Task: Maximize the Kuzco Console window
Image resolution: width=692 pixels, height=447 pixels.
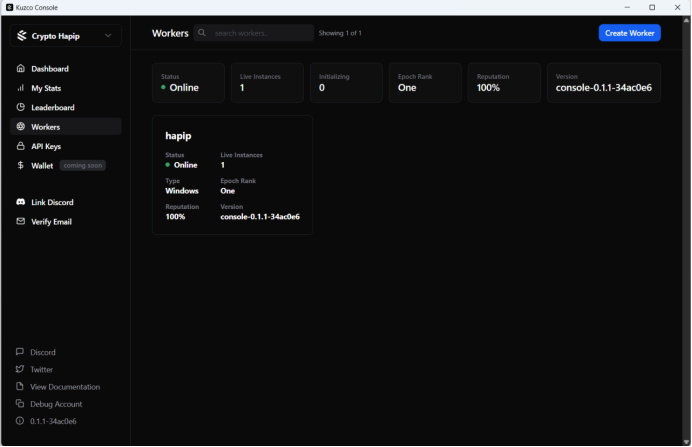Action: point(652,8)
